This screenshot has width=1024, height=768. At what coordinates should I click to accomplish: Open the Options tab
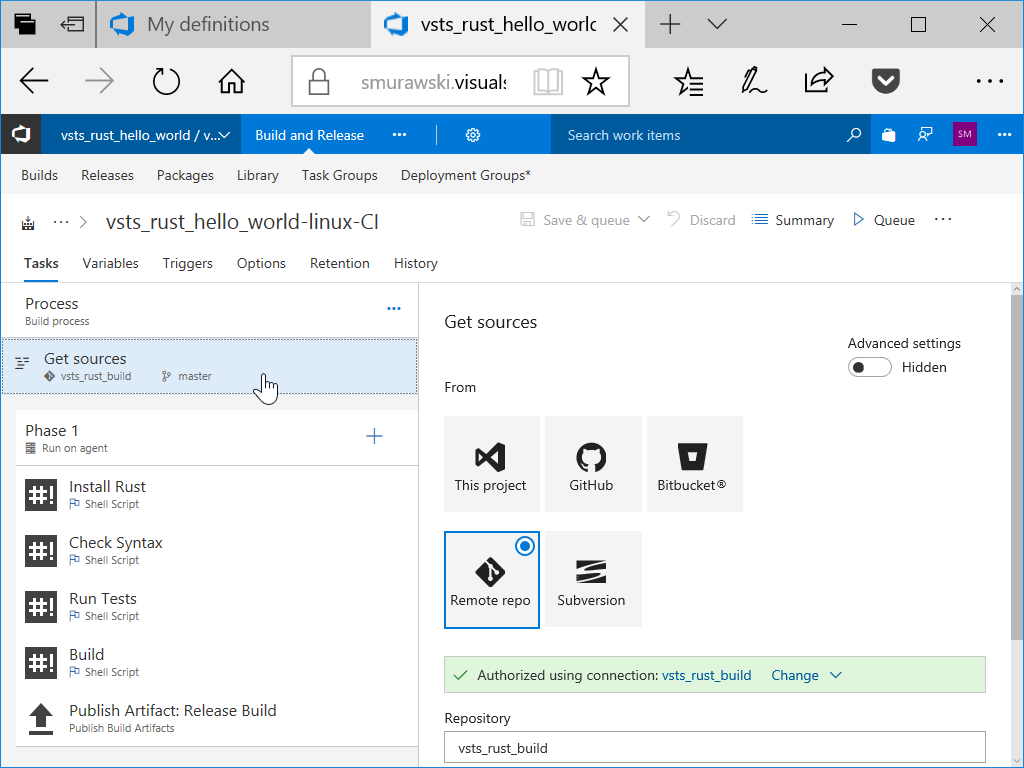point(261,263)
